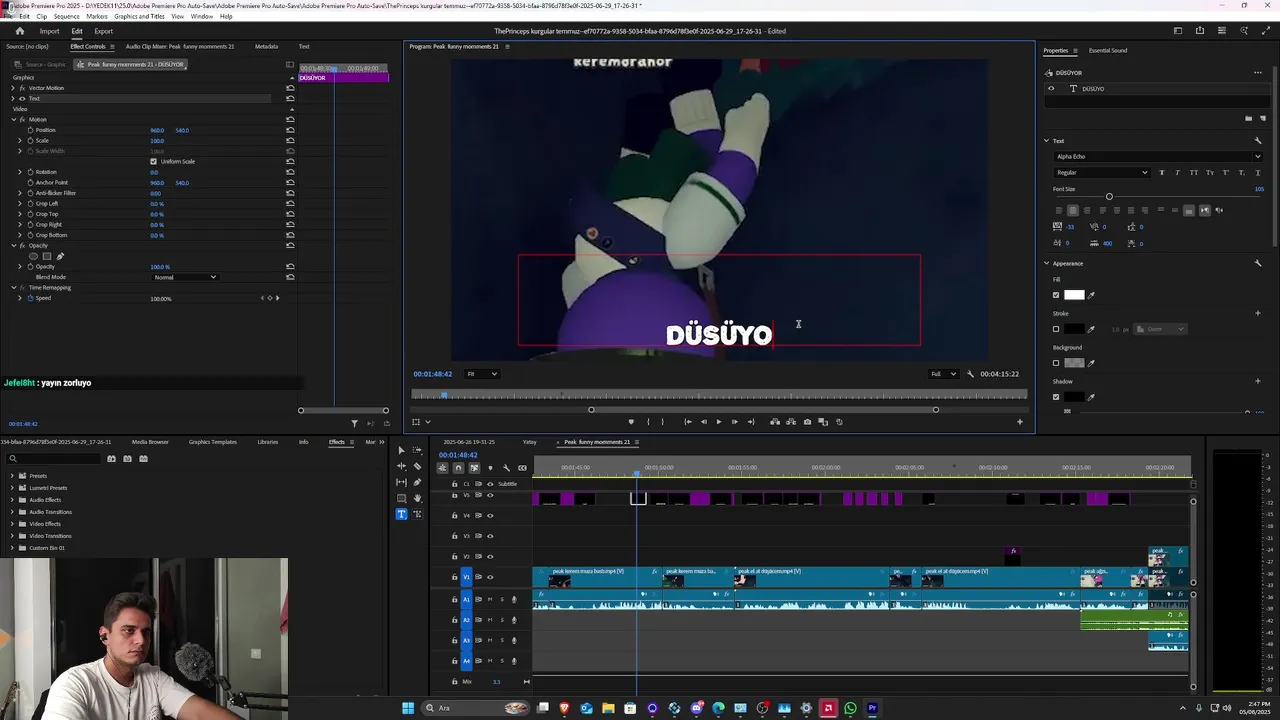This screenshot has width=1280, height=720.
Task: Create ellipse mask under Opacity
Action: (33, 256)
